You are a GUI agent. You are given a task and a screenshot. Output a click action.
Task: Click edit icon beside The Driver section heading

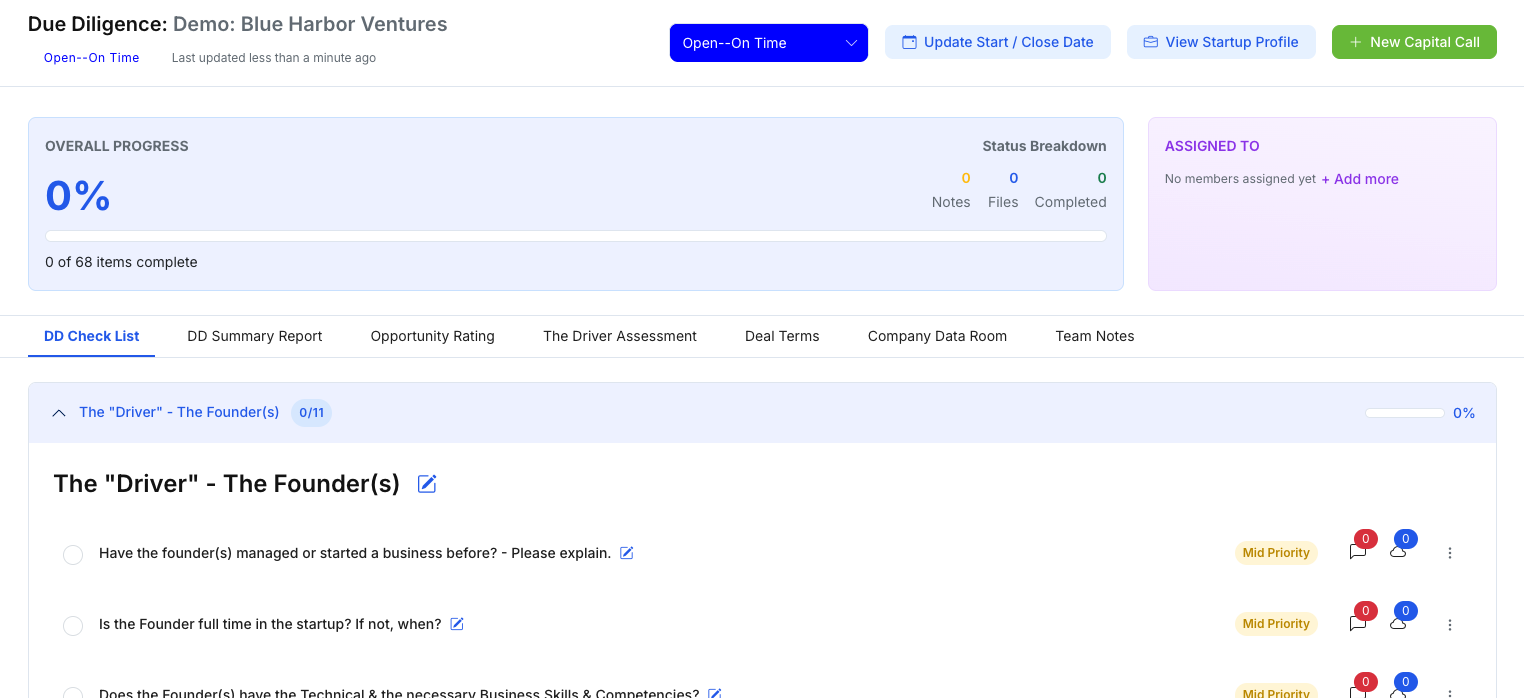(427, 484)
